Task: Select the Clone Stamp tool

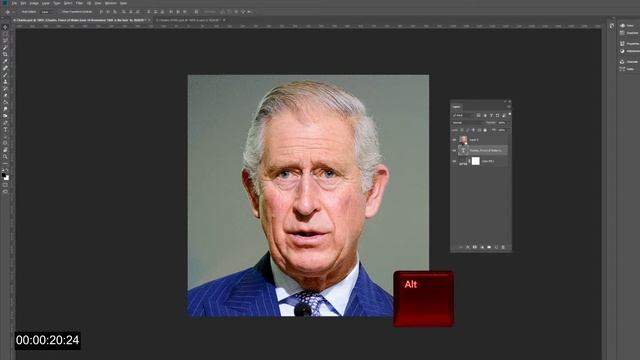Action: pyautogui.click(x=5, y=81)
